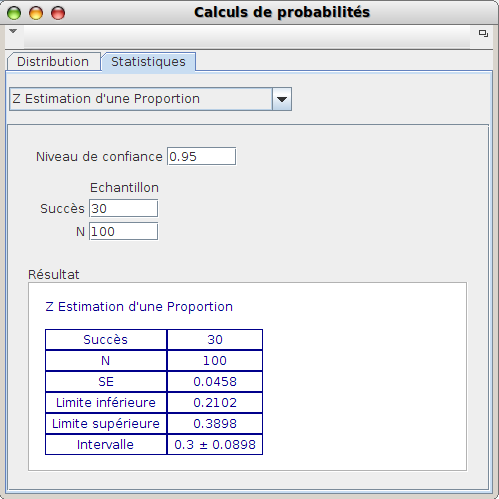Viewport: 499px width, 499px height.
Task: Click the Limite supérieure value 0.3898
Action: pyautogui.click(x=215, y=424)
